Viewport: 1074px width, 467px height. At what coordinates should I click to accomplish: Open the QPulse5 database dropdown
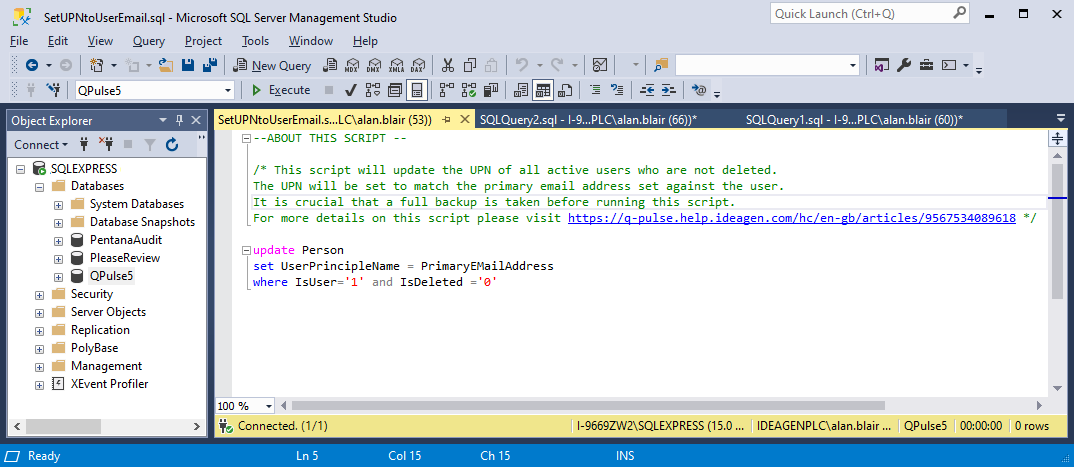tap(228, 90)
